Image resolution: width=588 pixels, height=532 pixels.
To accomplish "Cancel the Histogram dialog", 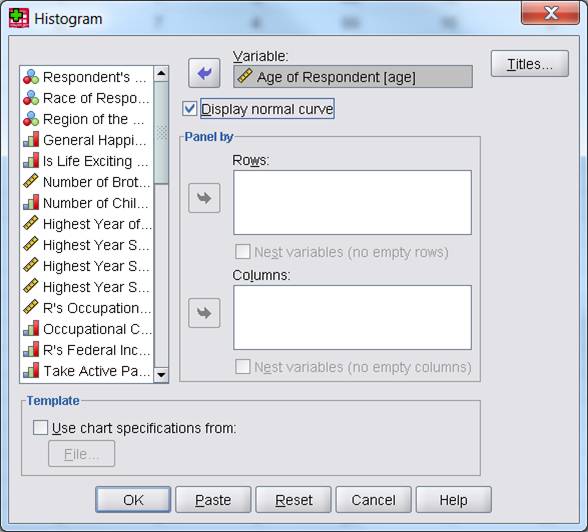I will (x=374, y=500).
